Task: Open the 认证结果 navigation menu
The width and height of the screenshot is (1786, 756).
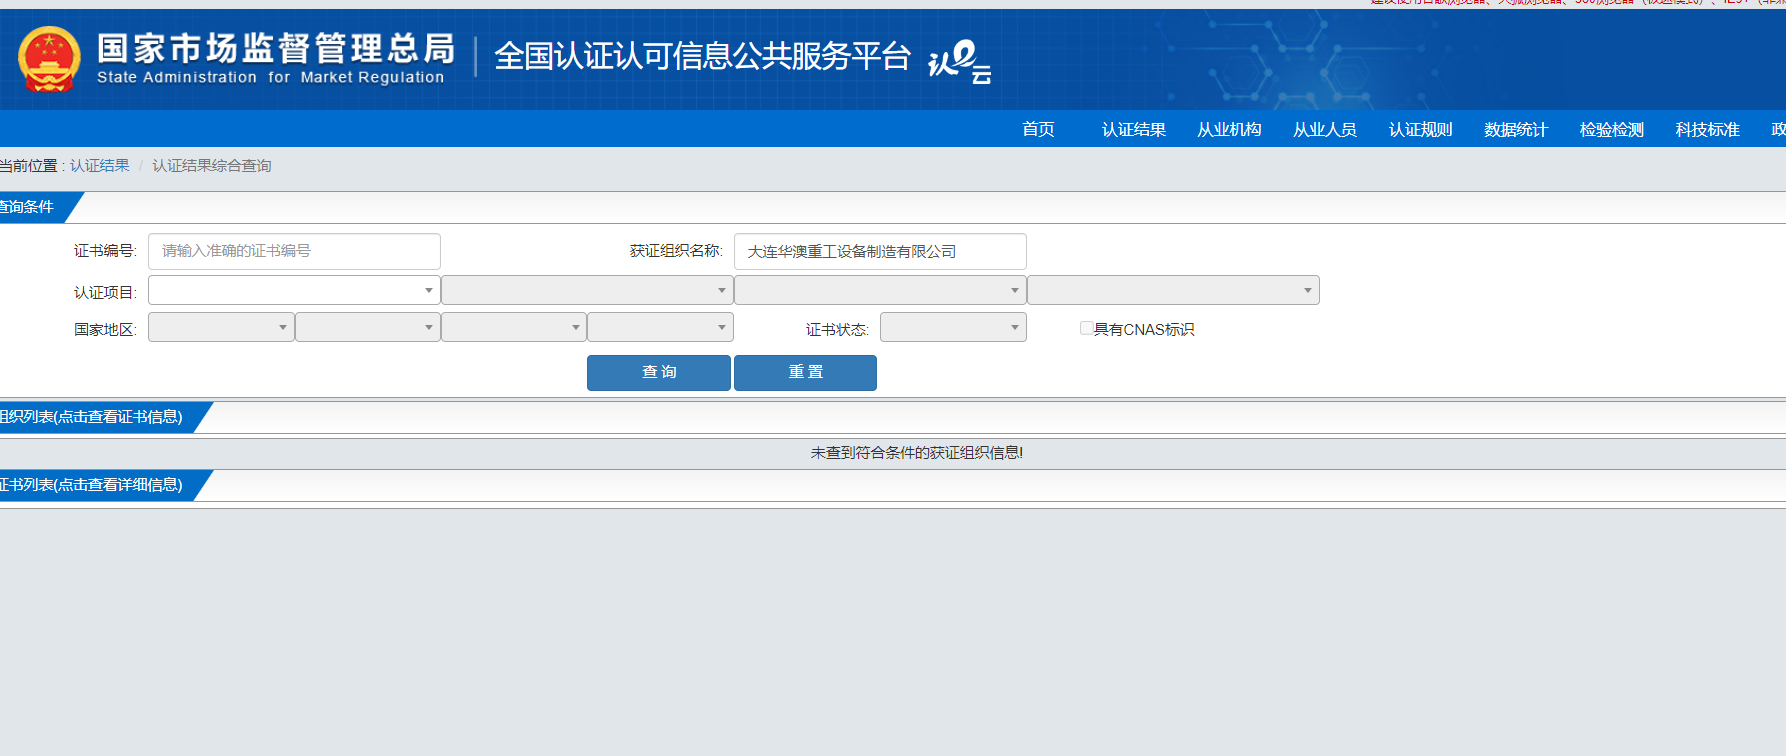Action: (x=1134, y=129)
